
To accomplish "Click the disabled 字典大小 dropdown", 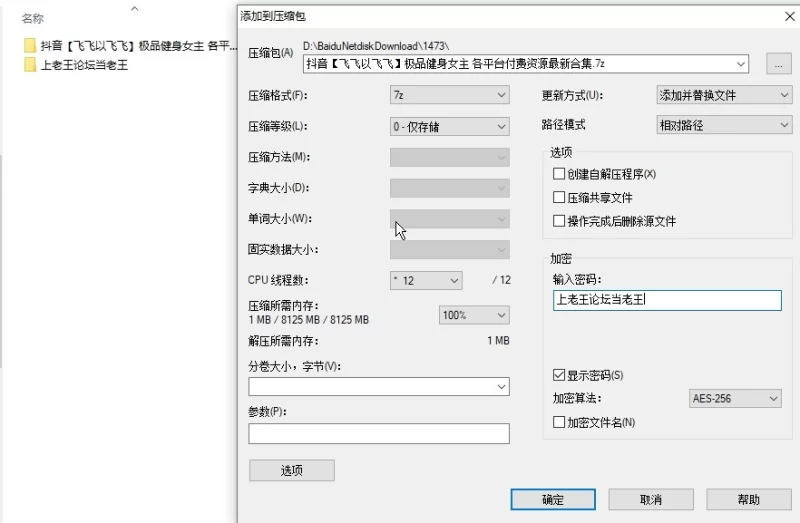I will (449, 188).
